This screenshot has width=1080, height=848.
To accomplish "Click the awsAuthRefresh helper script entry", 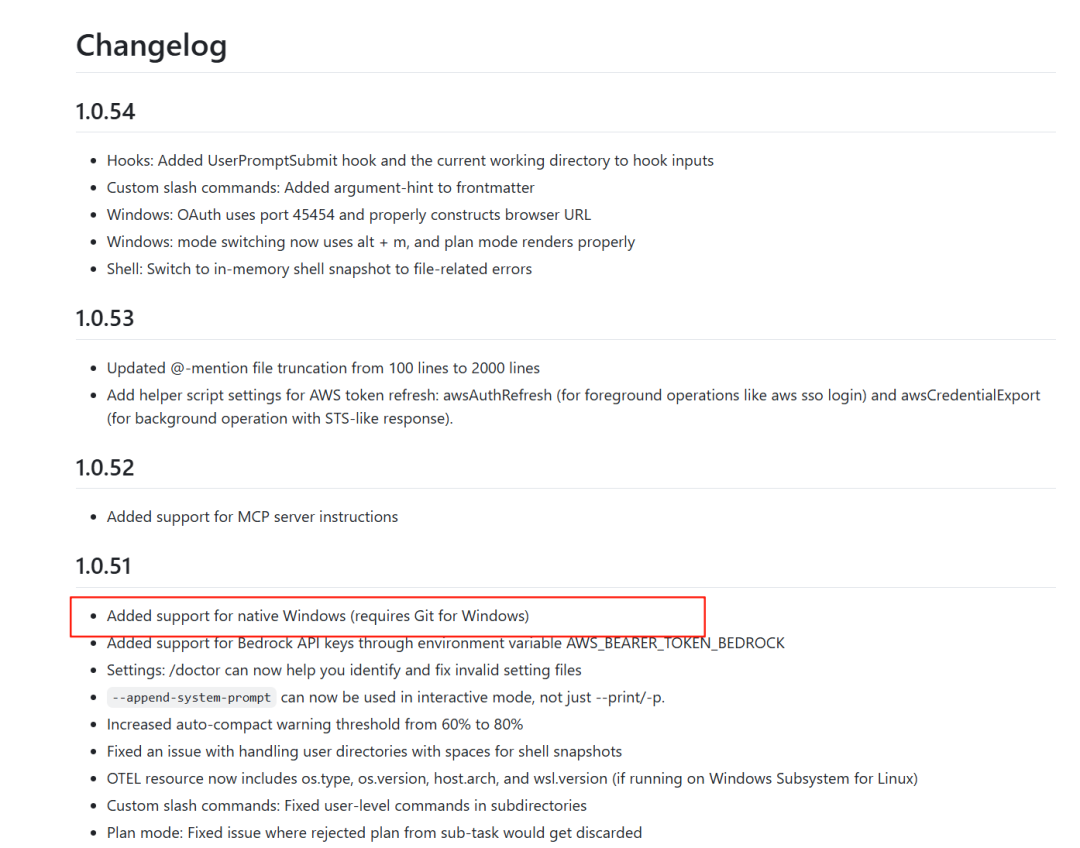I will 573,406.
